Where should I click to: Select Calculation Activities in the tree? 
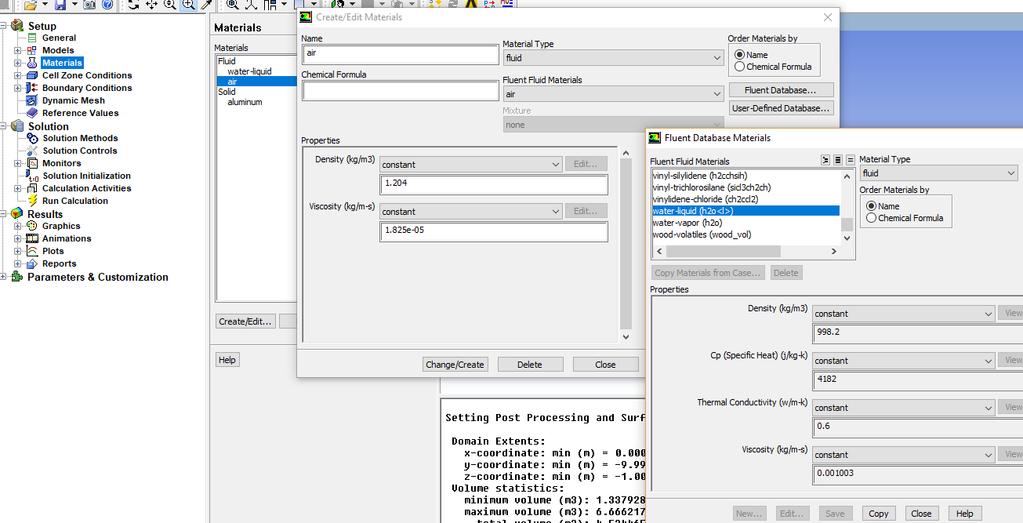click(87, 188)
